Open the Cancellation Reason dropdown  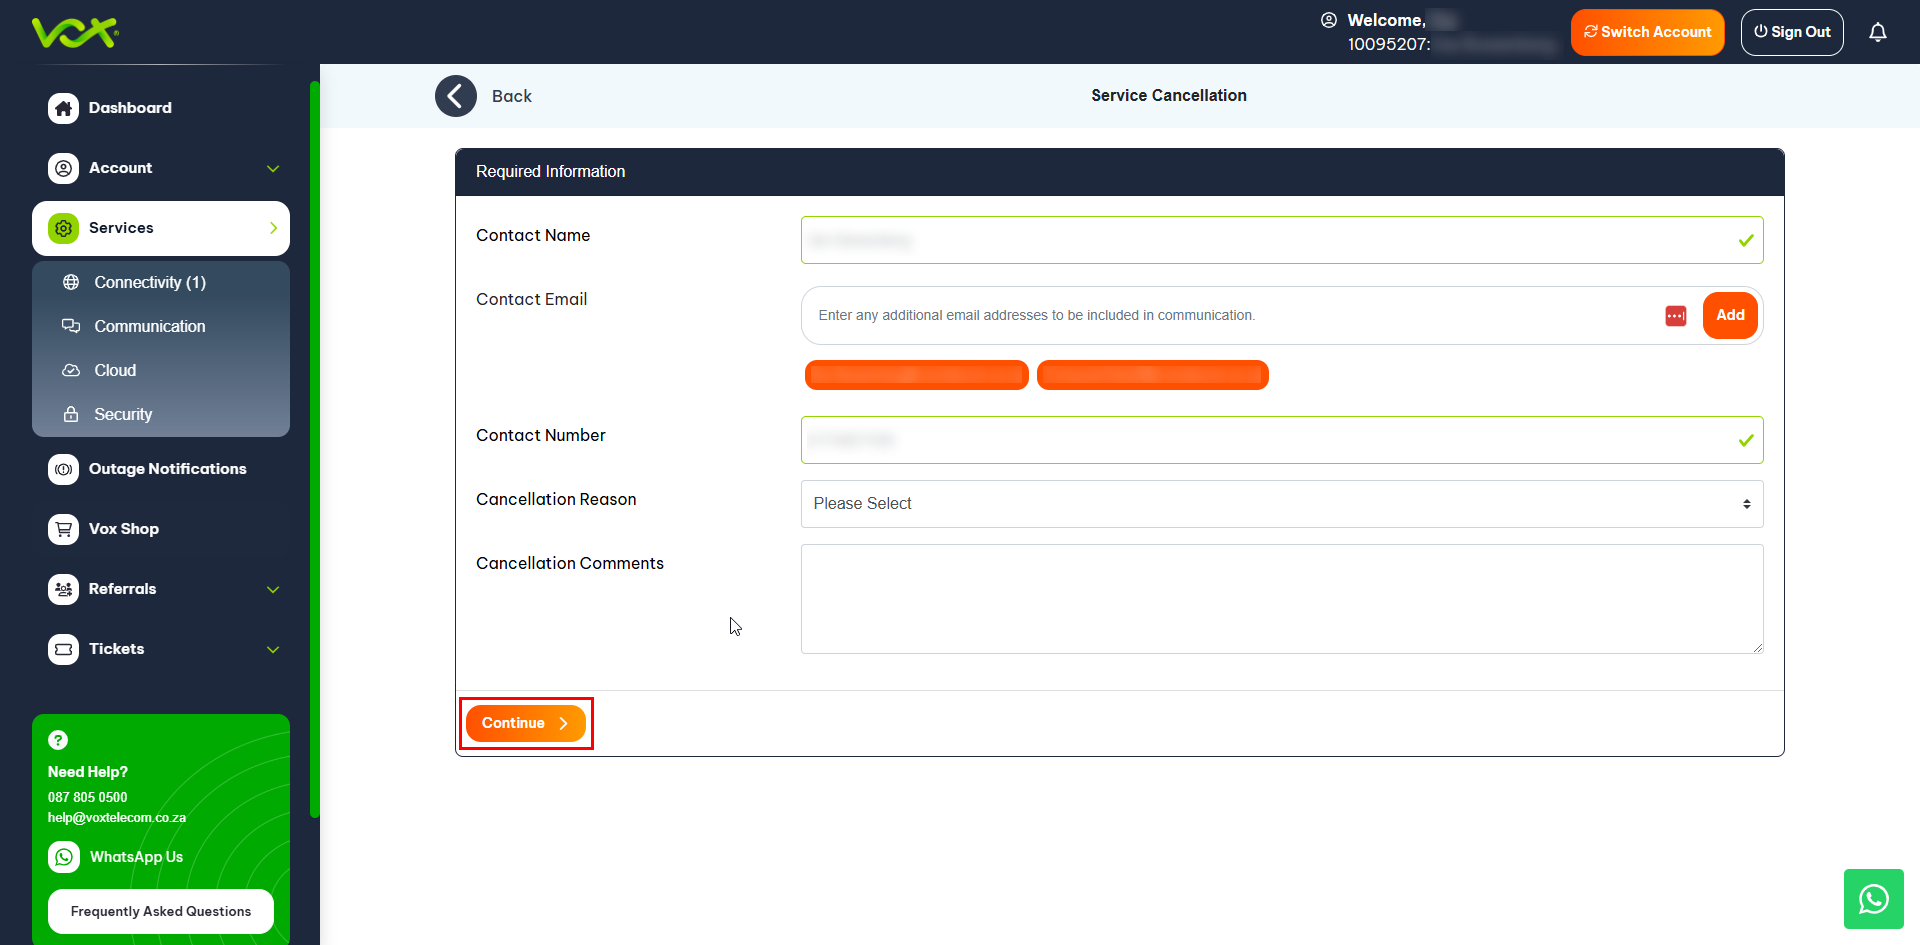click(1281, 504)
